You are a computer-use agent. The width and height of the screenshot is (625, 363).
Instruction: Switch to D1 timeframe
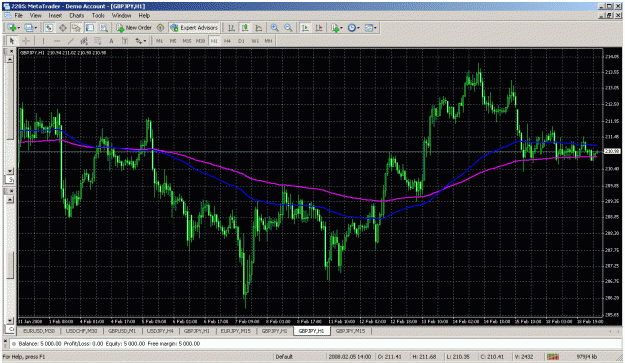pyautogui.click(x=241, y=41)
